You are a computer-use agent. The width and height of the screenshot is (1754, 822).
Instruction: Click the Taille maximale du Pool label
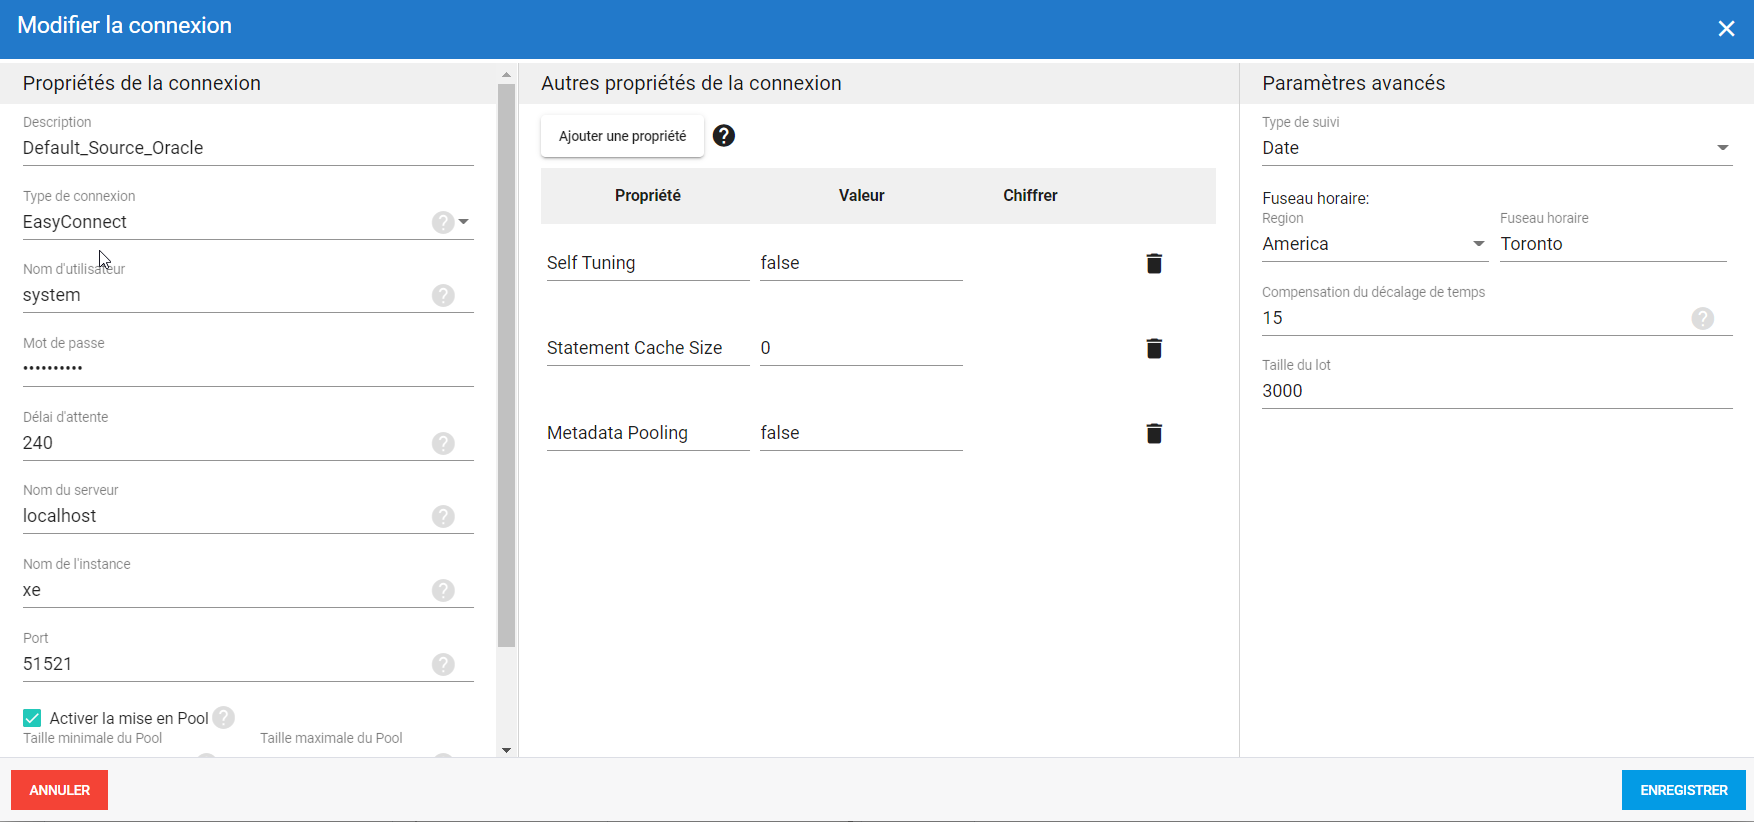pyautogui.click(x=331, y=738)
